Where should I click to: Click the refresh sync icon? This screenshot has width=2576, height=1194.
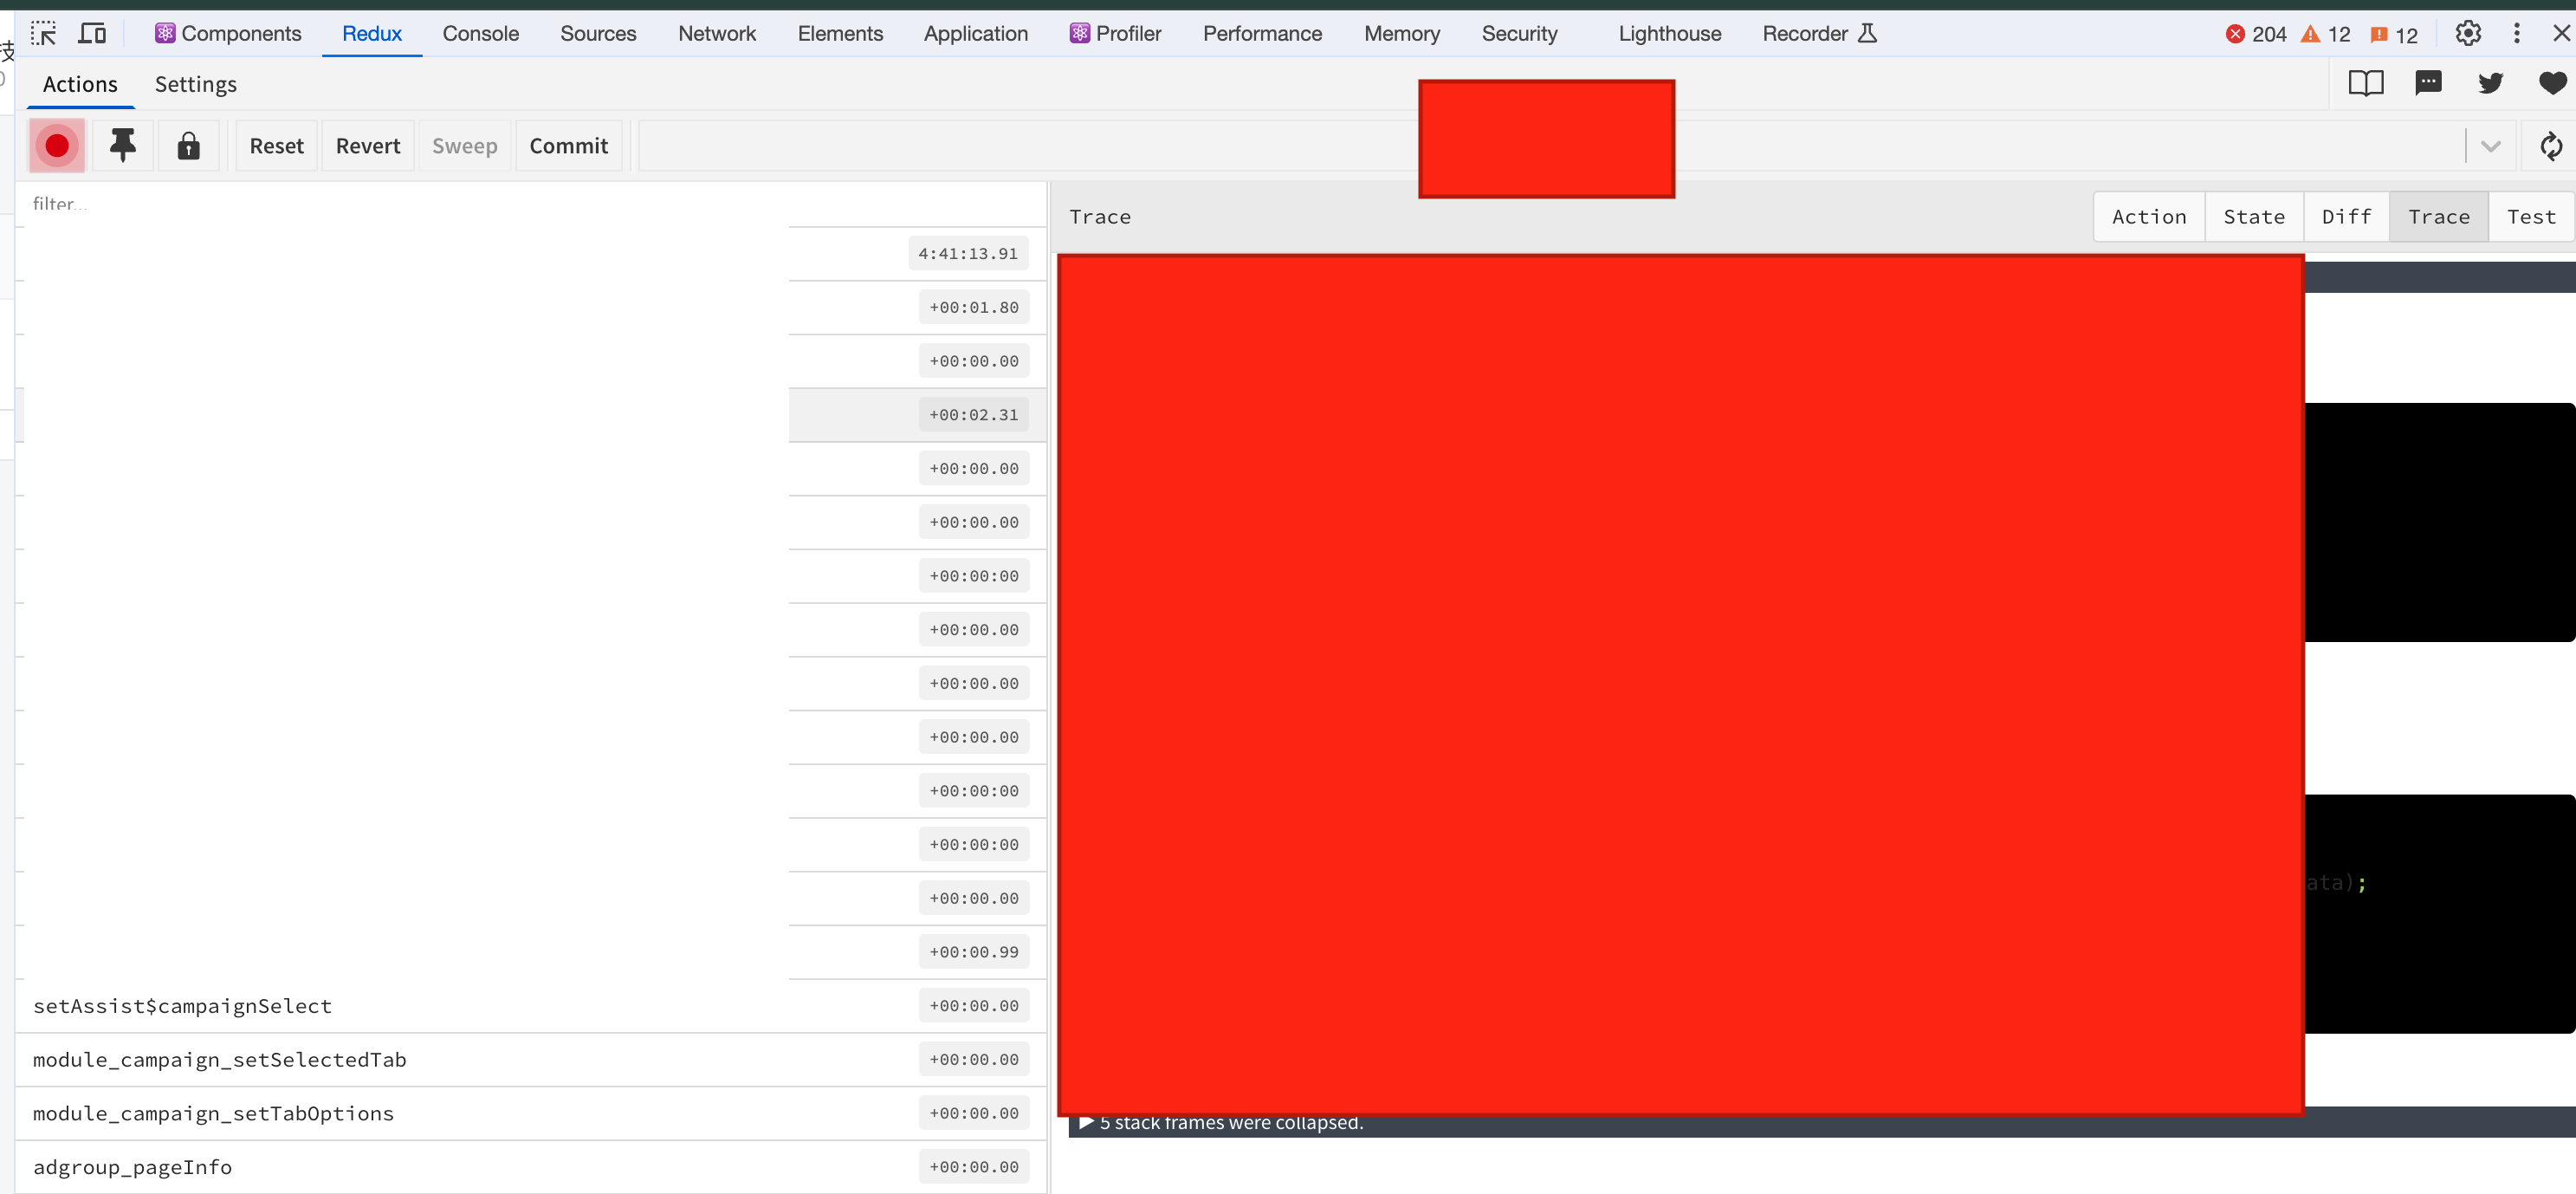pyautogui.click(x=2551, y=146)
